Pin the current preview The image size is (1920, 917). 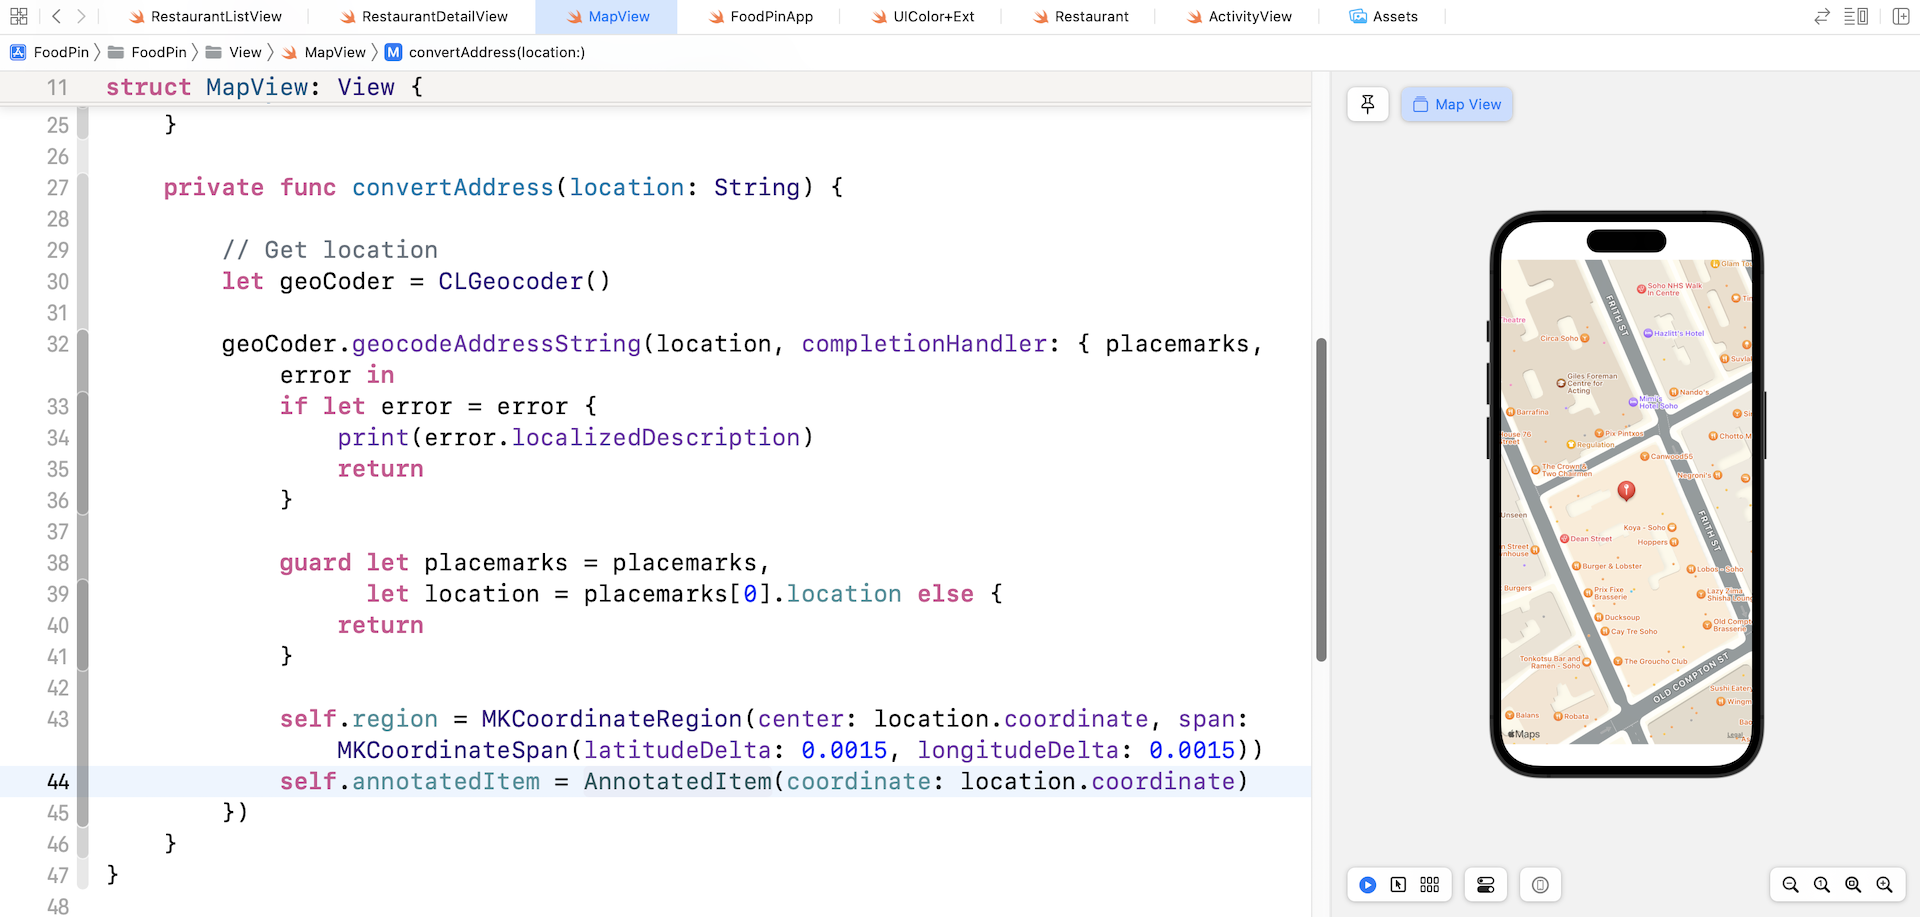(x=1367, y=104)
